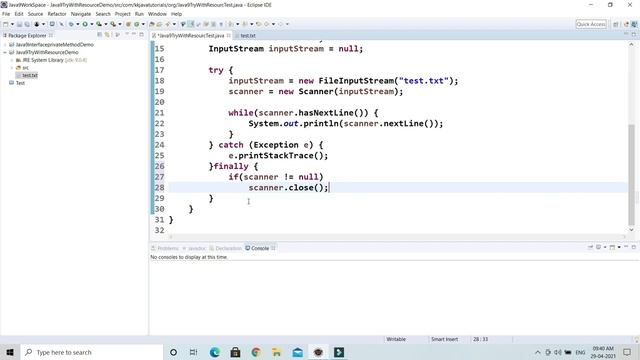Click the Eclipse icon in the taskbar
The height and width of the screenshot is (360, 640).
point(318,352)
